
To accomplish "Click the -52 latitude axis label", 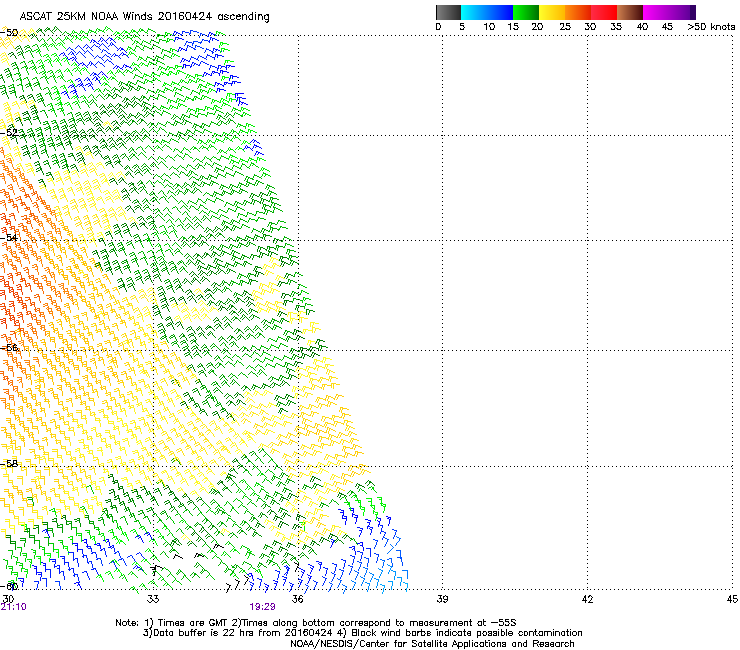I will [x=9, y=133].
